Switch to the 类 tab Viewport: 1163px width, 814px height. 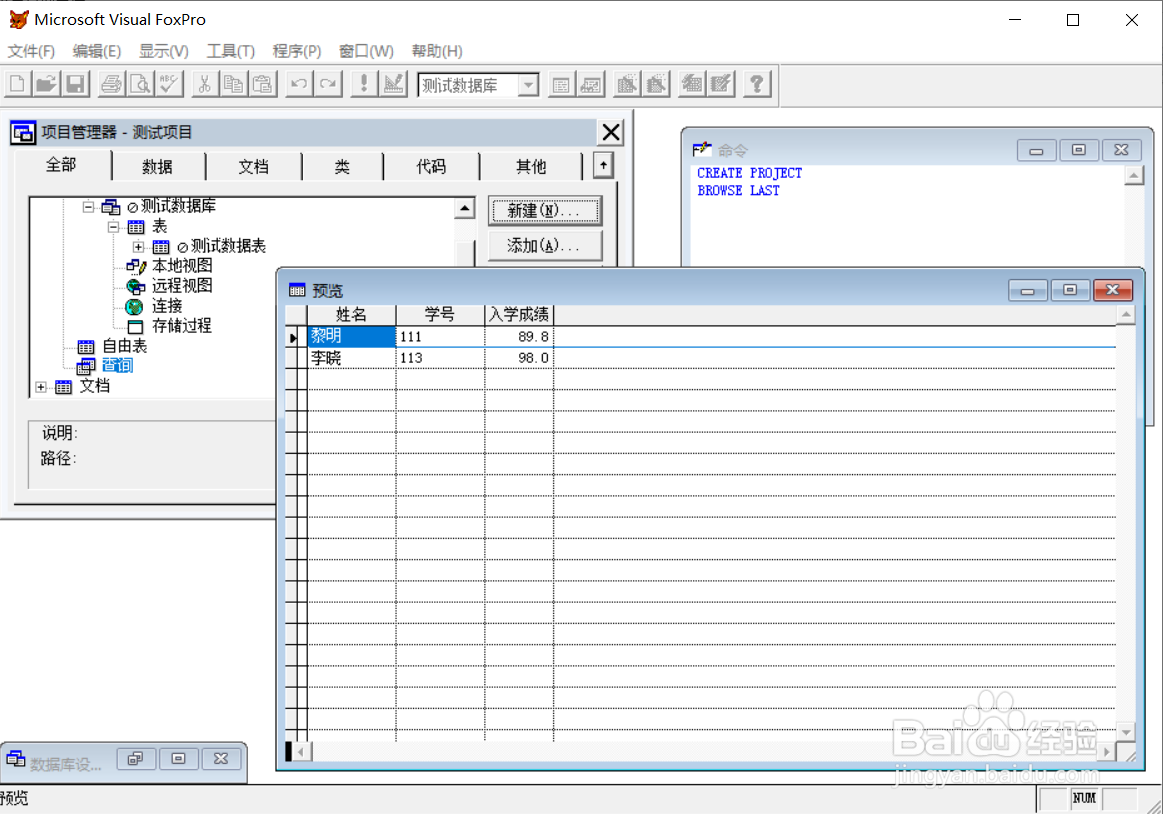click(x=342, y=166)
